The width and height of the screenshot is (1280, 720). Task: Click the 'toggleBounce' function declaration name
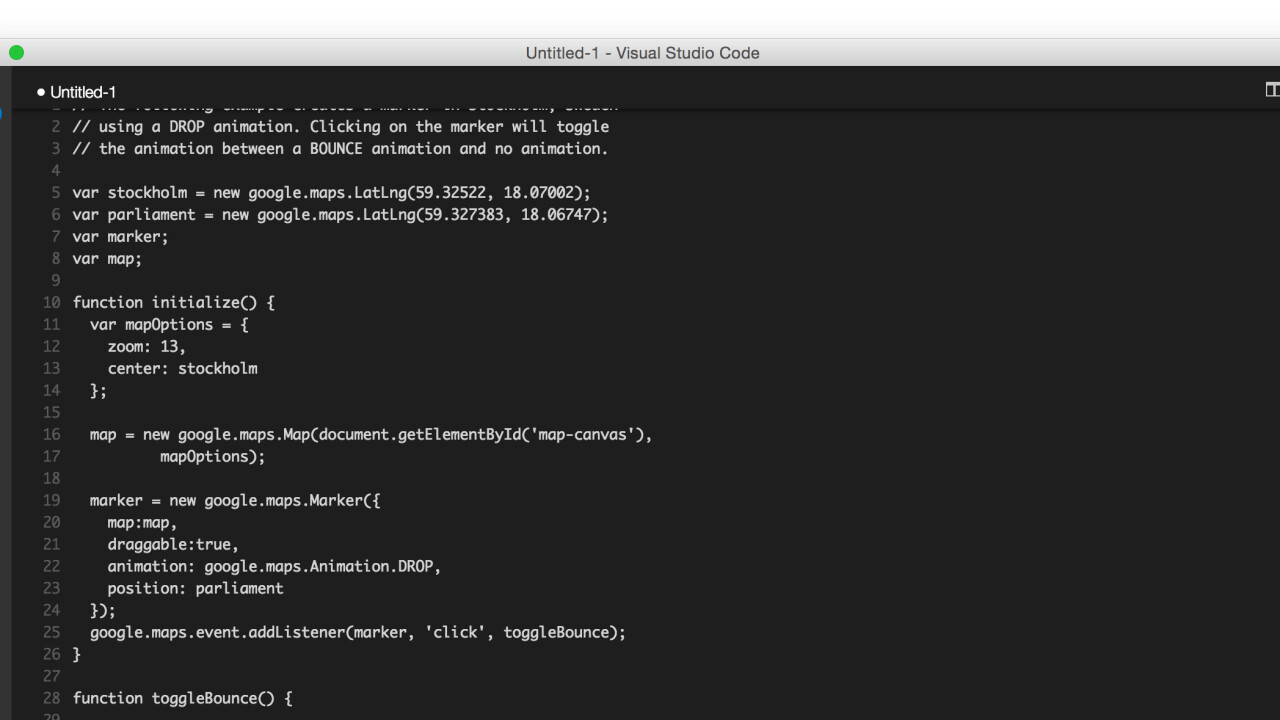204,699
